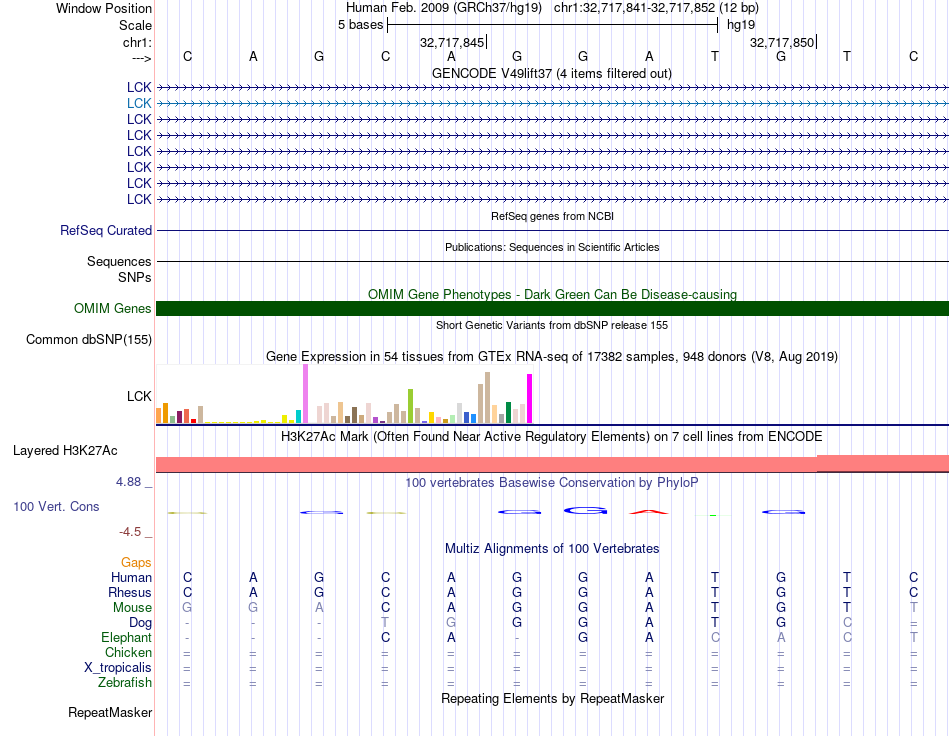Open OMIM Gene Phenotypes track title
This screenshot has width=950, height=736.
(552, 294)
